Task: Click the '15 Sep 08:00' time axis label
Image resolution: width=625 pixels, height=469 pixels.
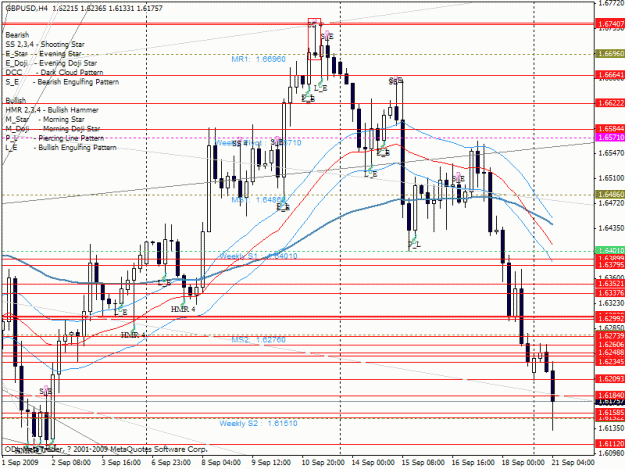Action: (423, 463)
